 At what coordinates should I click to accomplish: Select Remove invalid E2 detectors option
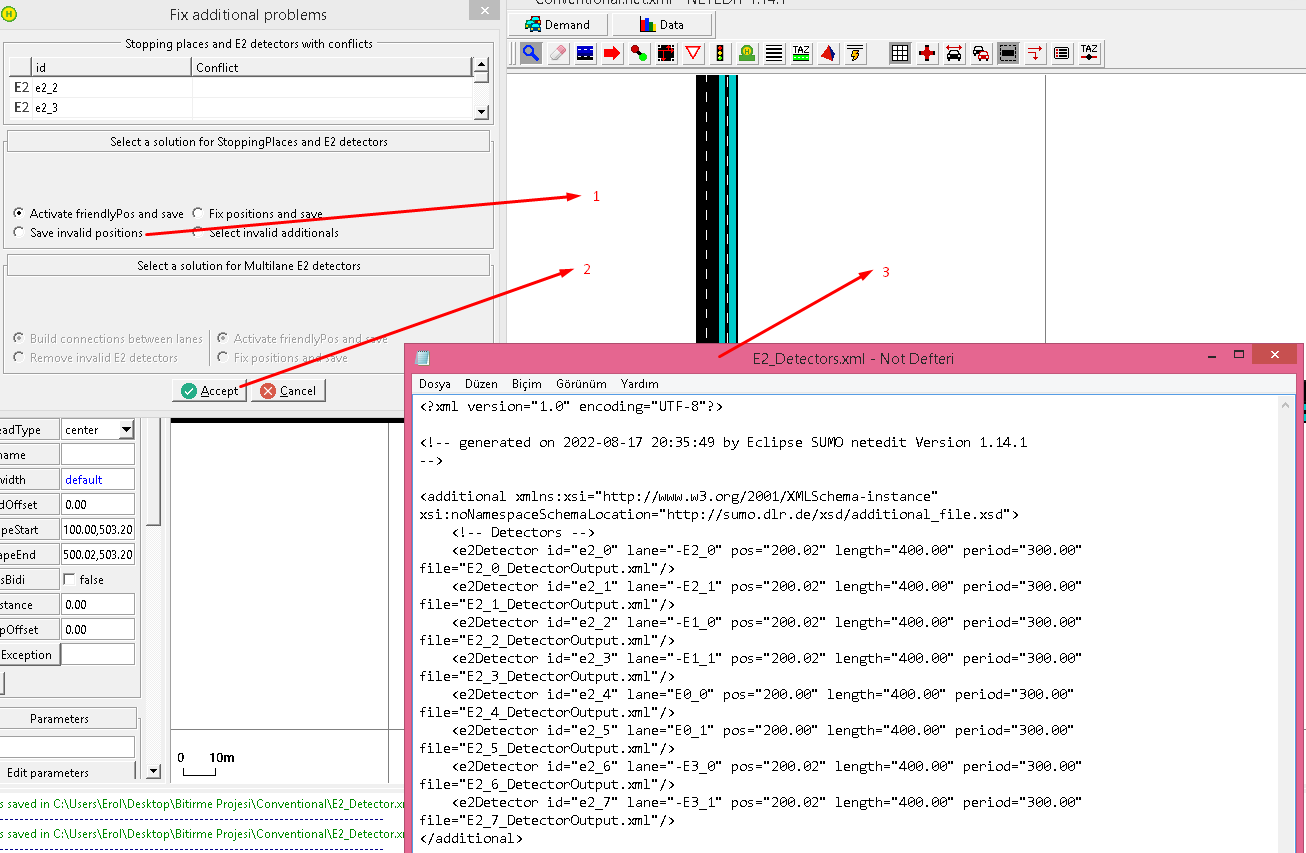click(x=95, y=358)
